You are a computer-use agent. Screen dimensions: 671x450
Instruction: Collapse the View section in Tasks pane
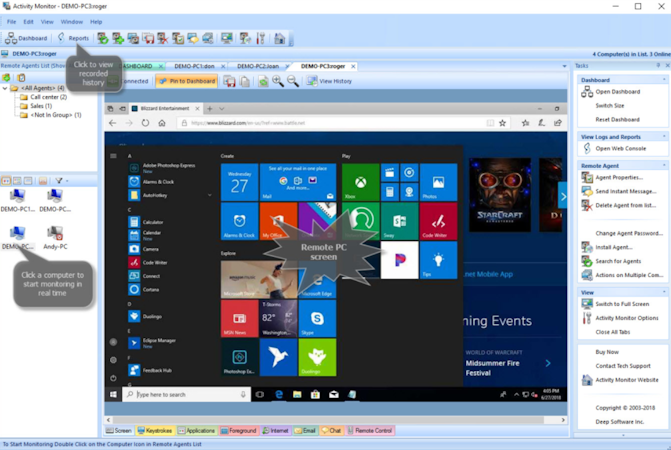[x=664, y=292]
